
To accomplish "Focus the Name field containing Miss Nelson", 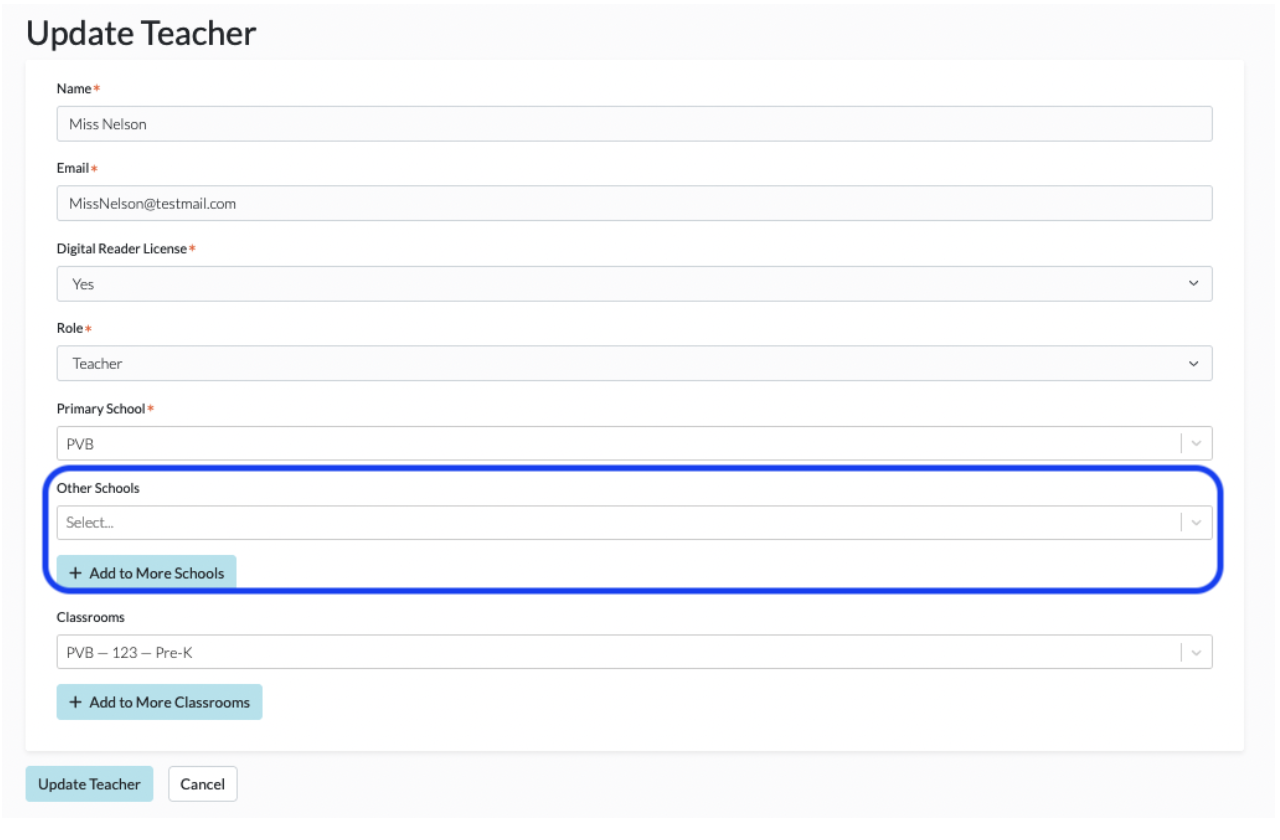I will (x=634, y=124).
